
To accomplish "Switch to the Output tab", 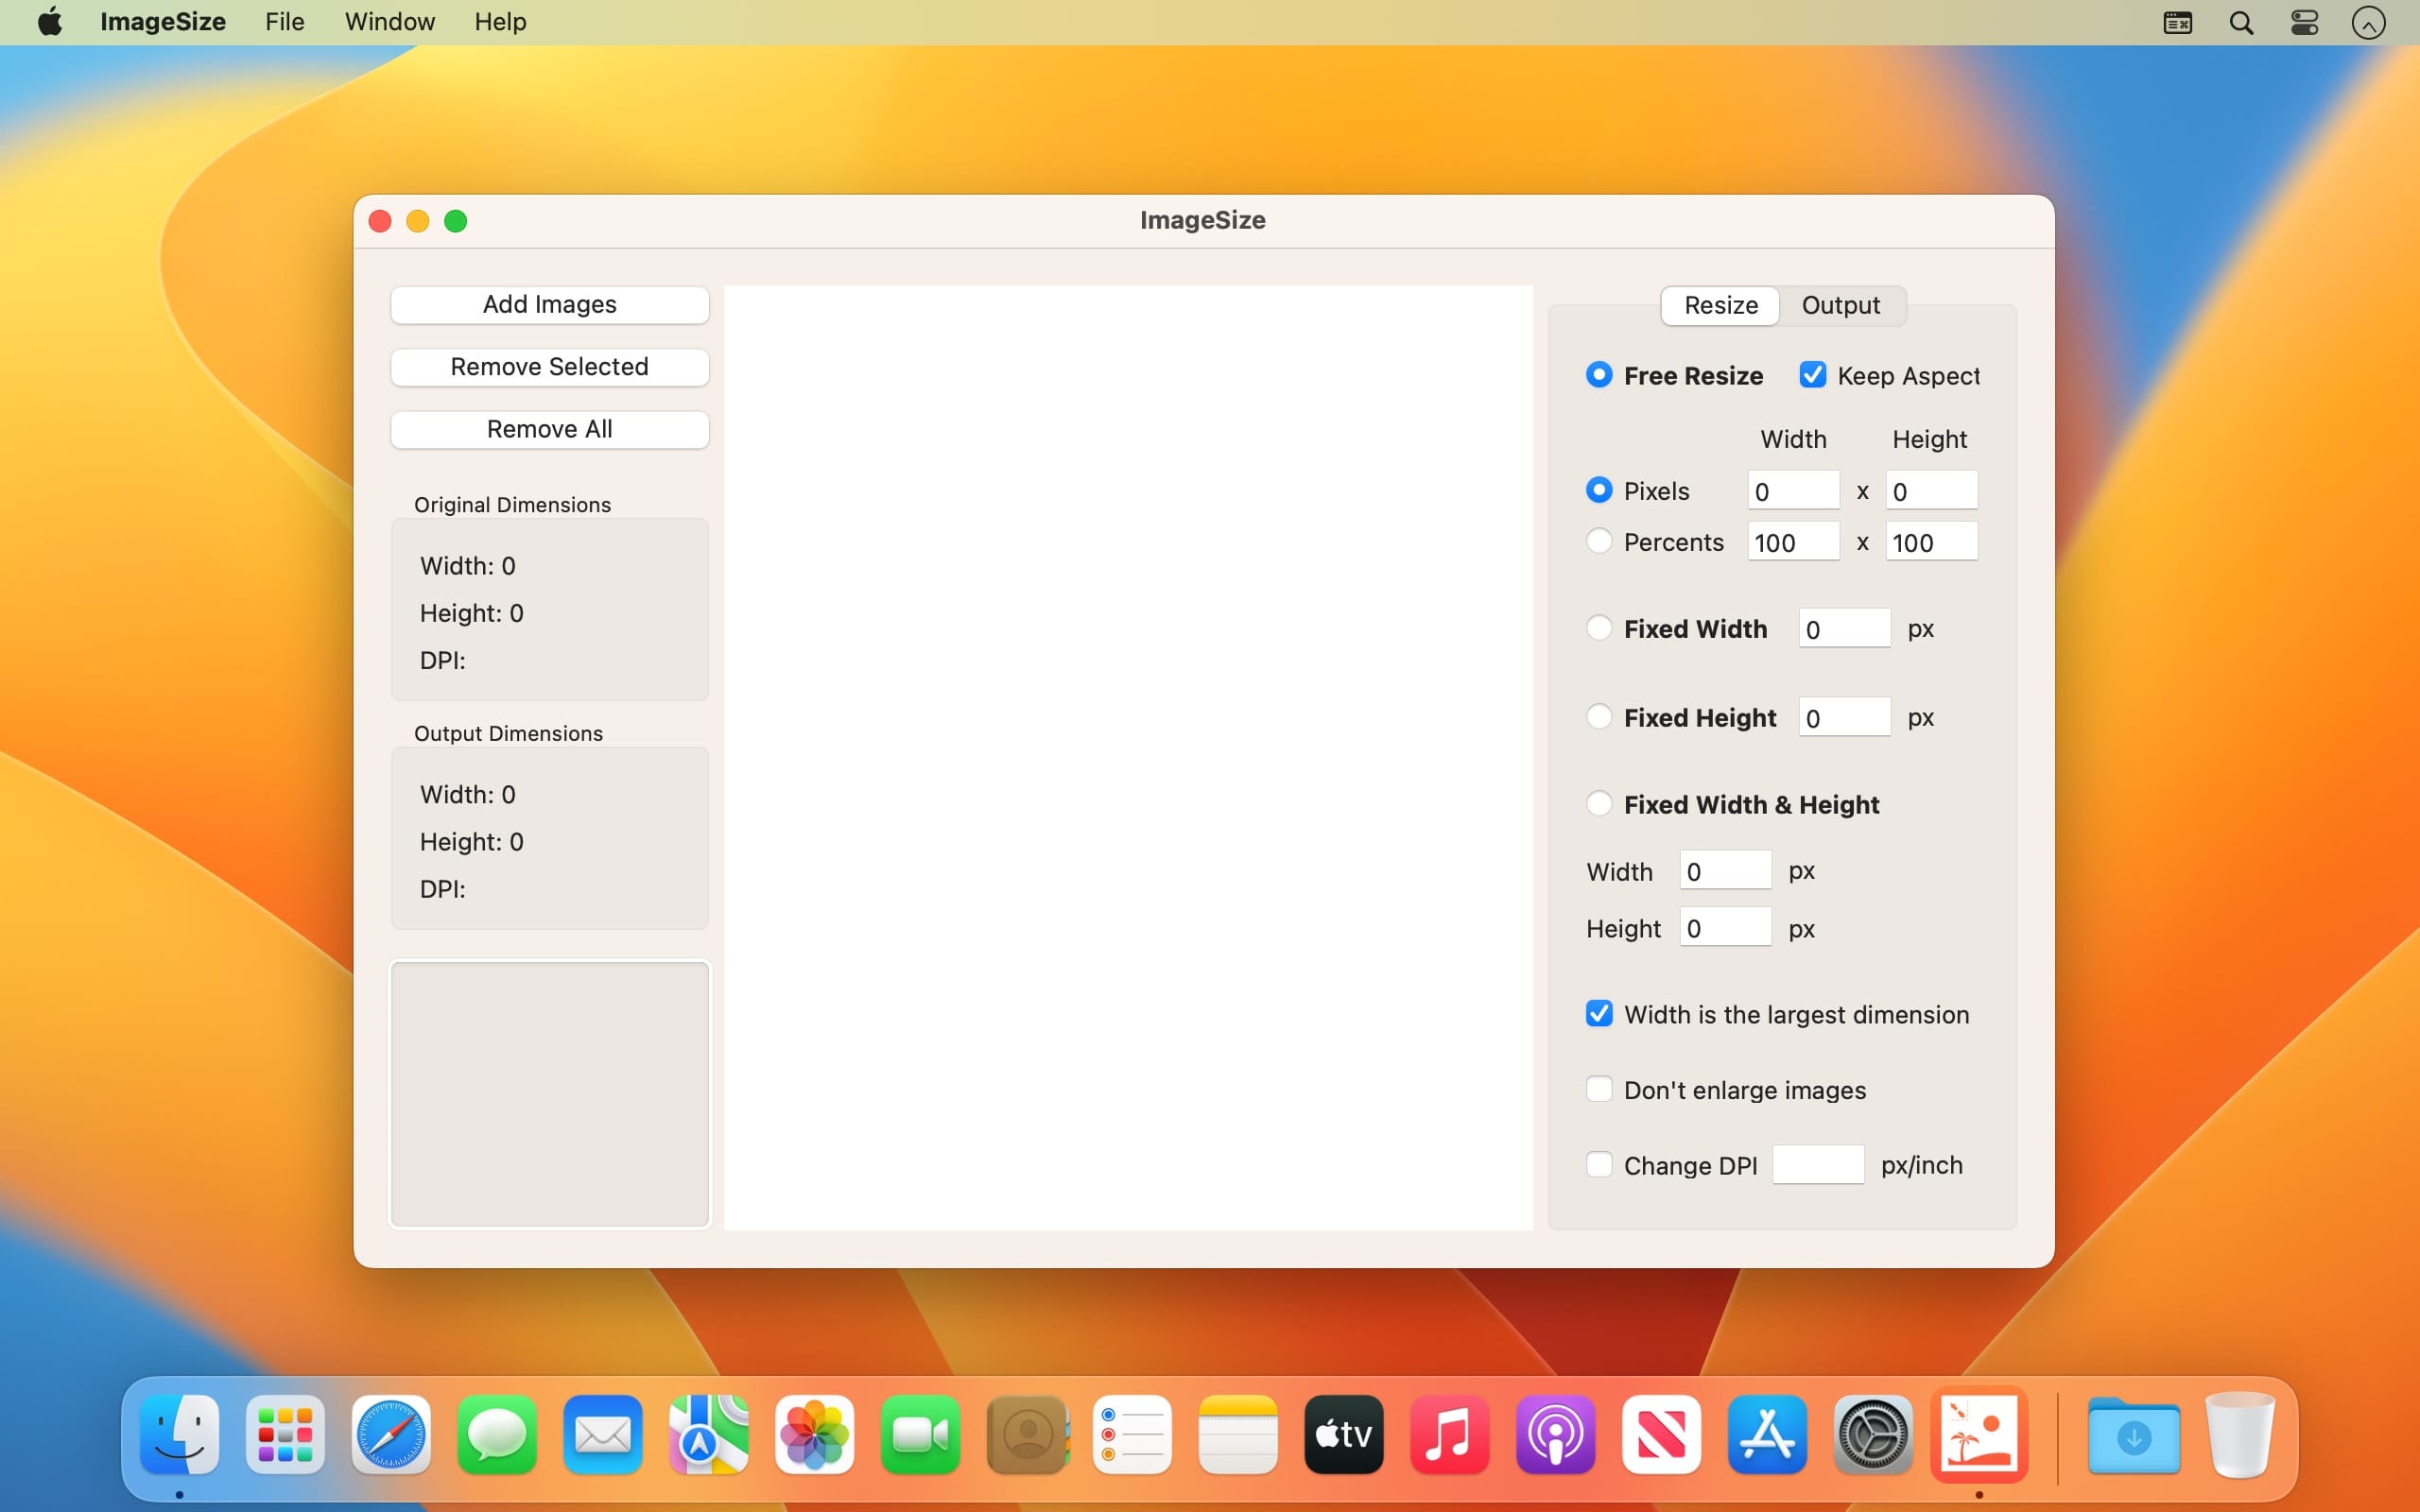I will coord(1841,305).
